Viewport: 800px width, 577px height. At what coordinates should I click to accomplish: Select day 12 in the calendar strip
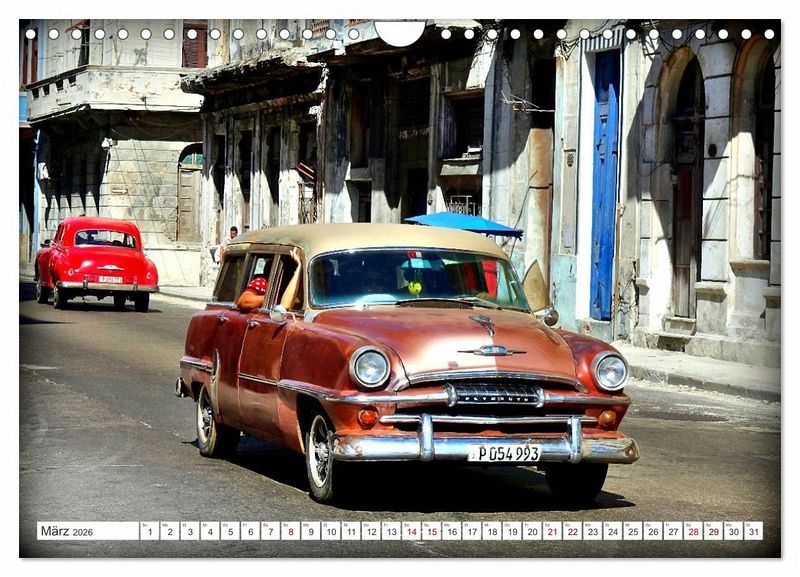[371, 531]
